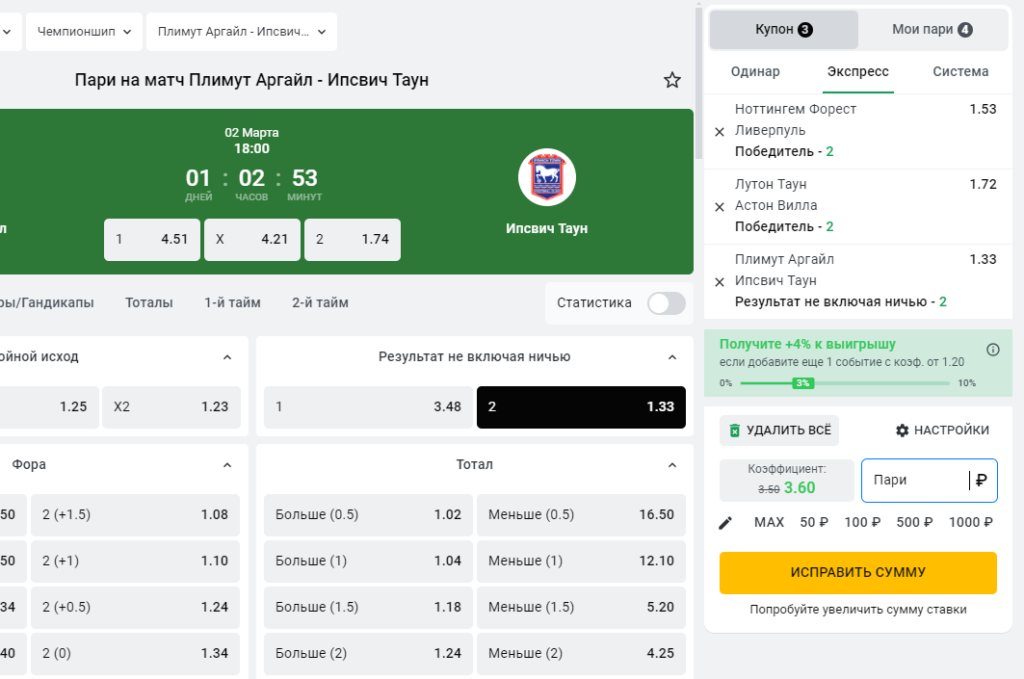Select draw-no-bet outcome 1 at 3.48

368,407
